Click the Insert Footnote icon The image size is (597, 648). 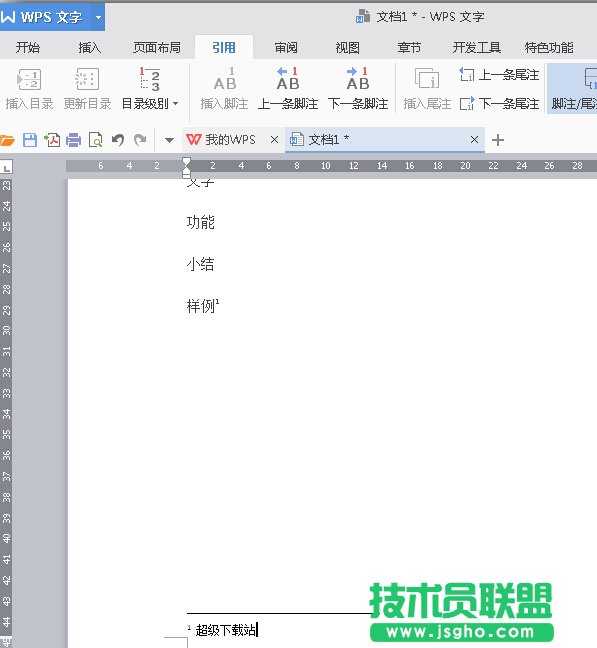(x=224, y=79)
